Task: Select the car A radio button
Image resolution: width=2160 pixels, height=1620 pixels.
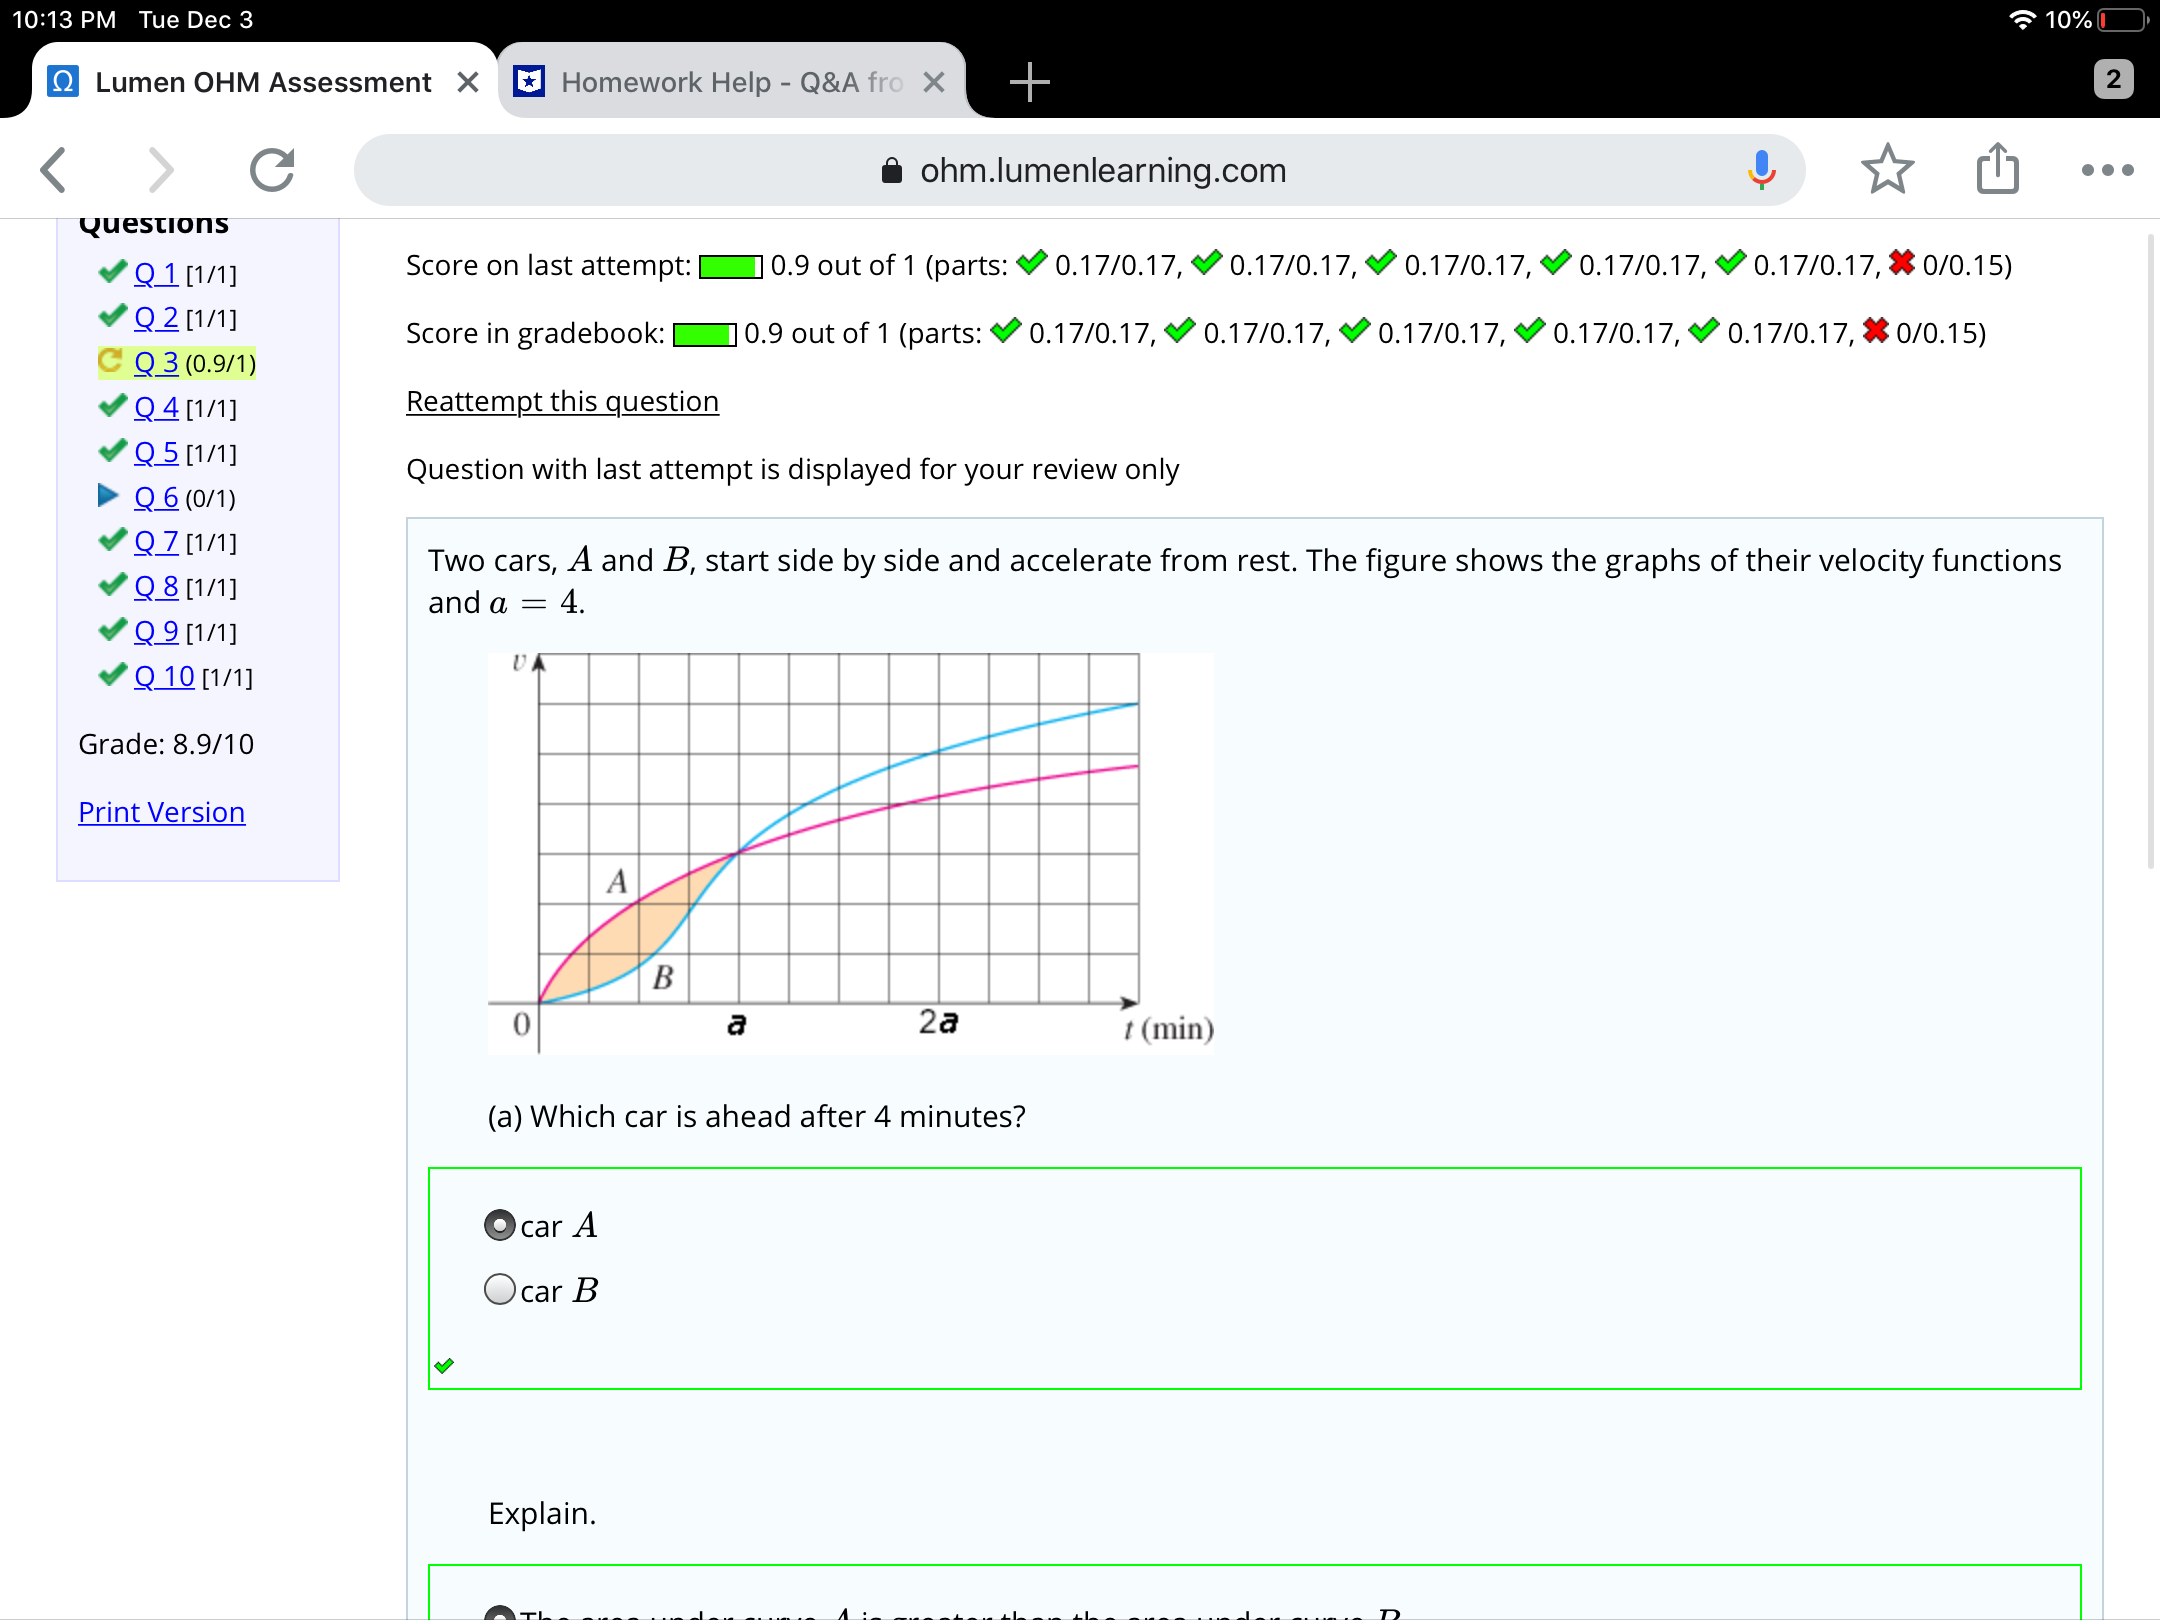Action: click(x=499, y=1224)
